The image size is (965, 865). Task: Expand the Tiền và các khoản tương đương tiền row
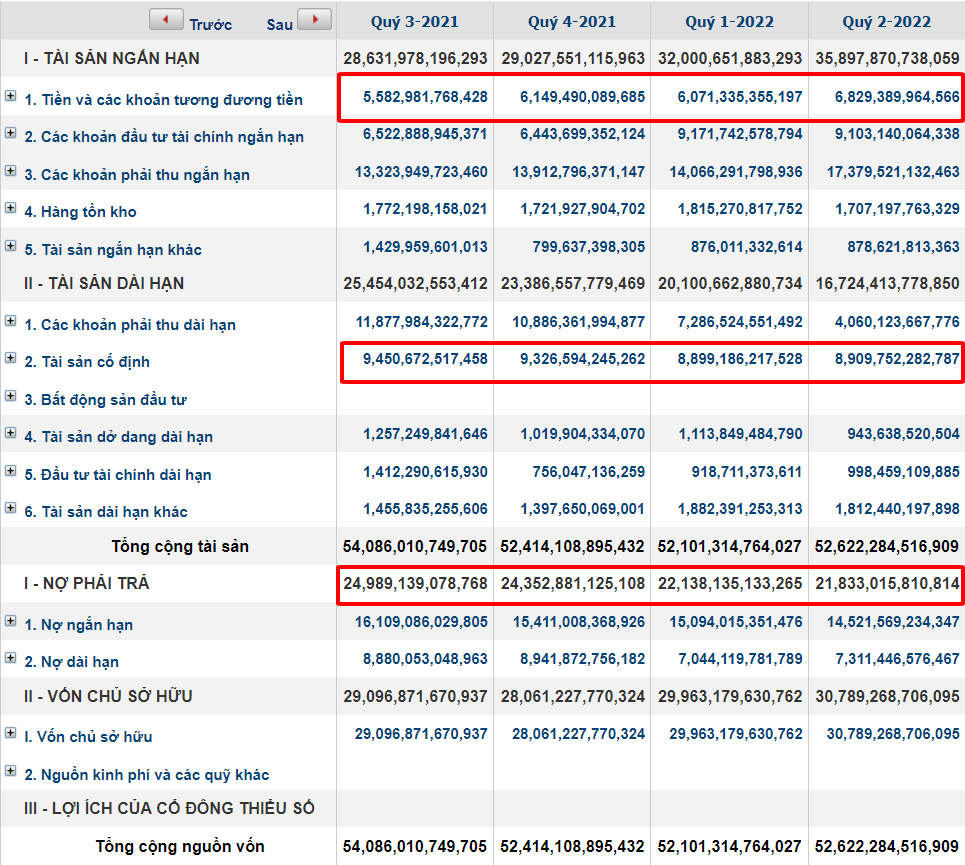11,97
